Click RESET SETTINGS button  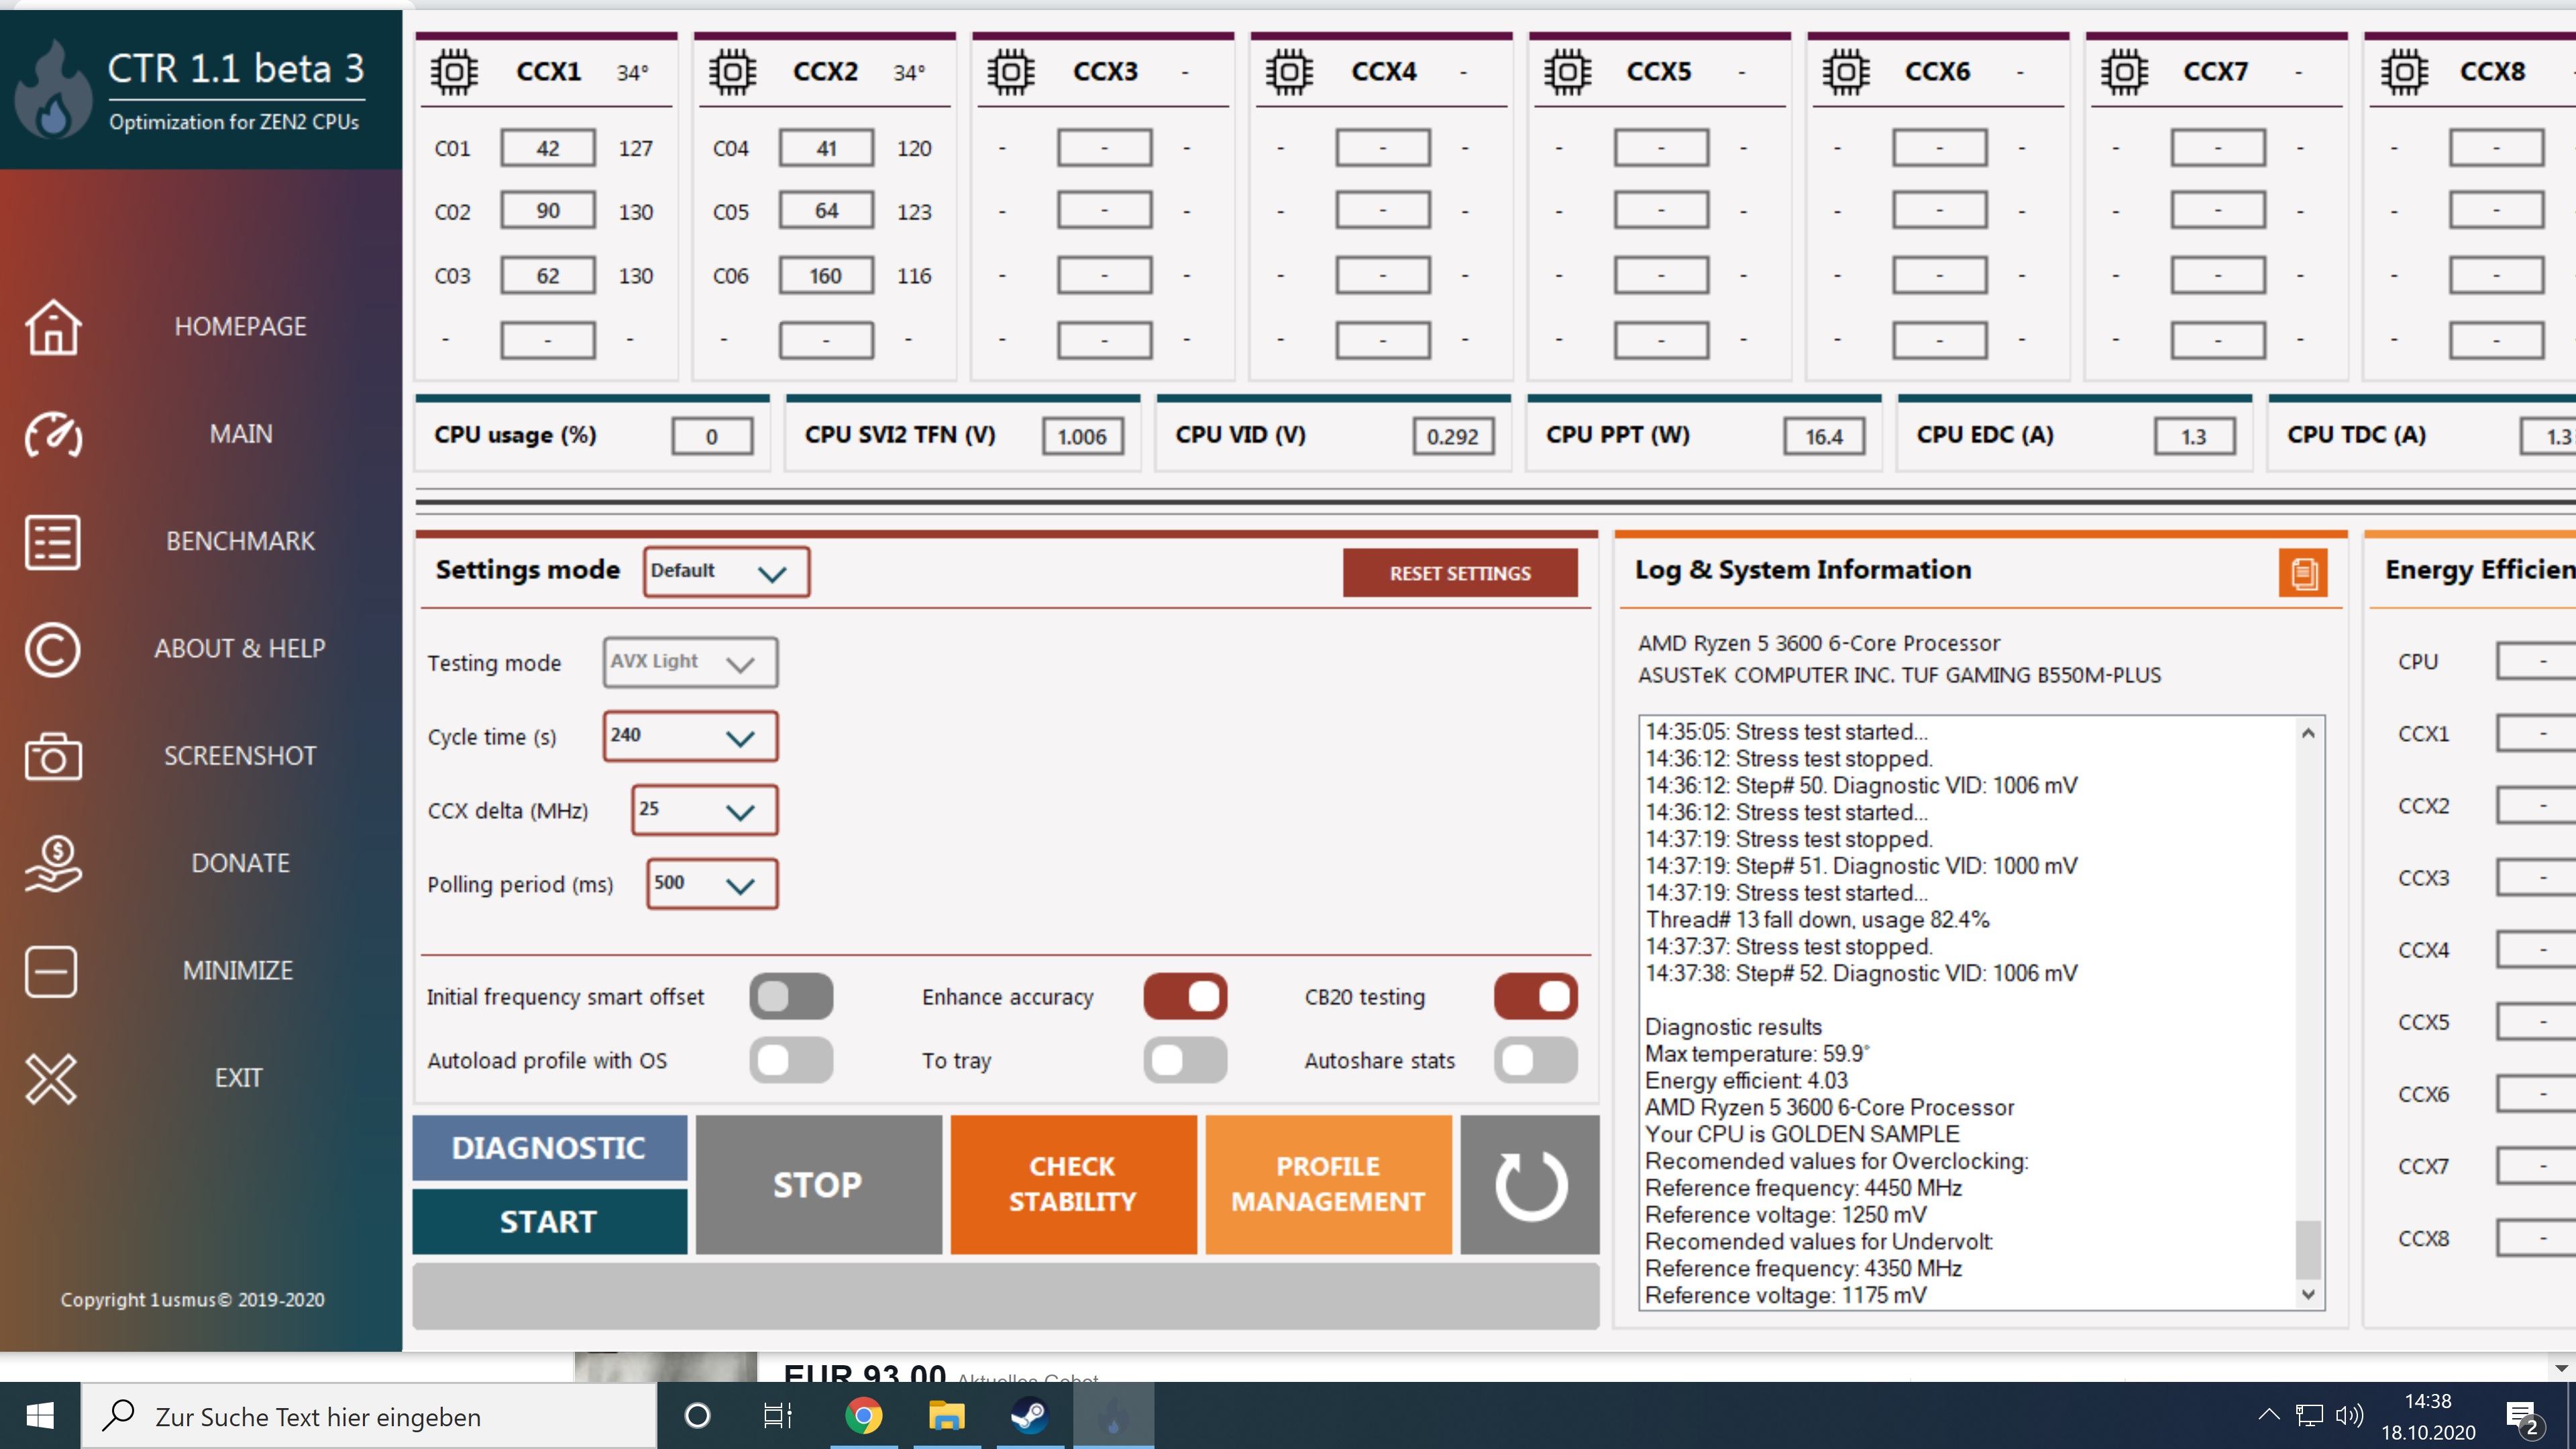1460,573
